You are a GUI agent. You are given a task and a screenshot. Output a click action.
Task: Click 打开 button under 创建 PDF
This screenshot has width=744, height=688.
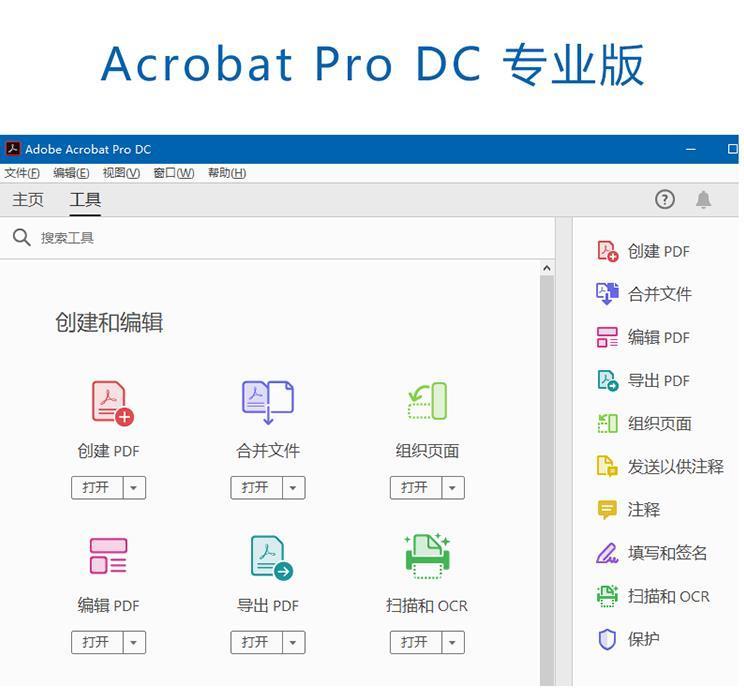[97, 488]
